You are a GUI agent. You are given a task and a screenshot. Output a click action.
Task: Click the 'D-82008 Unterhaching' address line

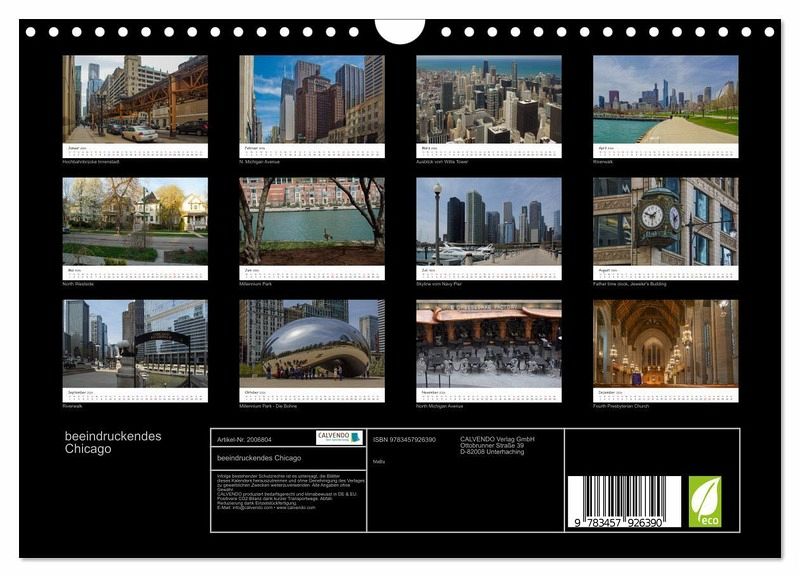492,451
